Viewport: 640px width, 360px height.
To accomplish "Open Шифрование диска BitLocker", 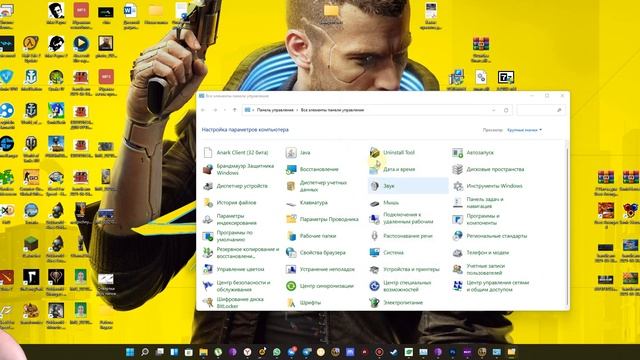I will point(234,303).
